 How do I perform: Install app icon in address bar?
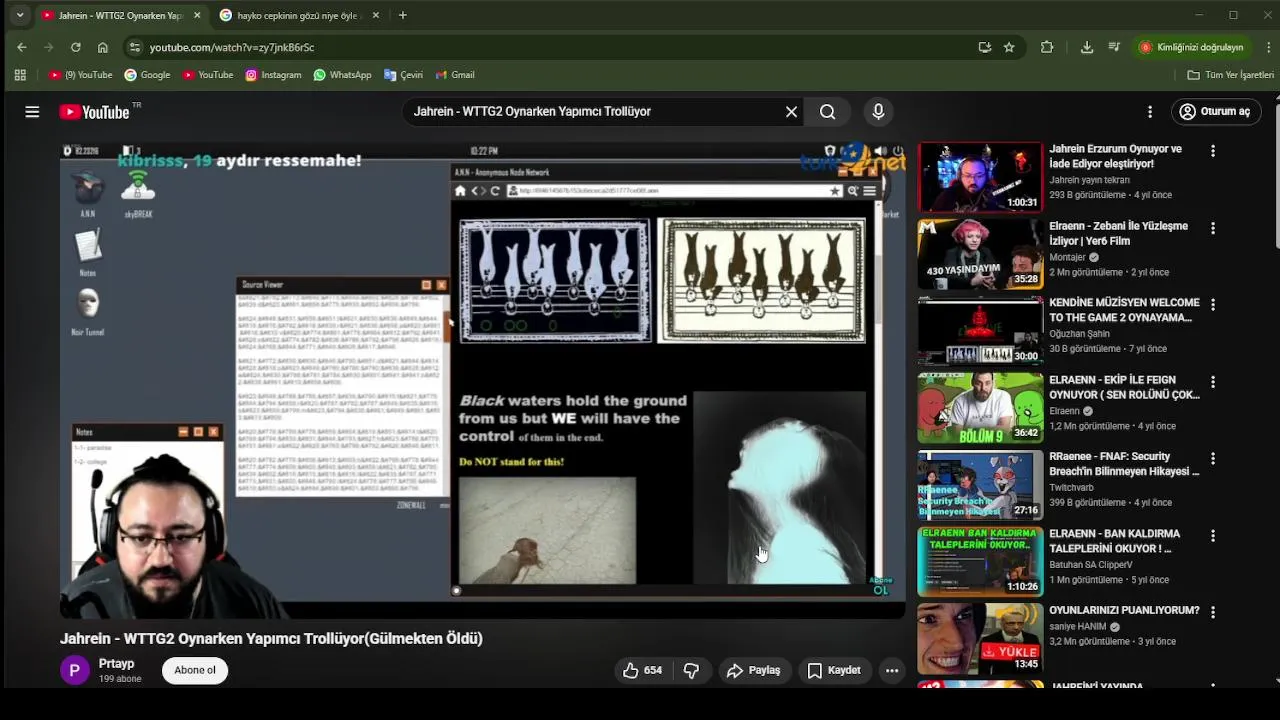pyautogui.click(x=985, y=47)
